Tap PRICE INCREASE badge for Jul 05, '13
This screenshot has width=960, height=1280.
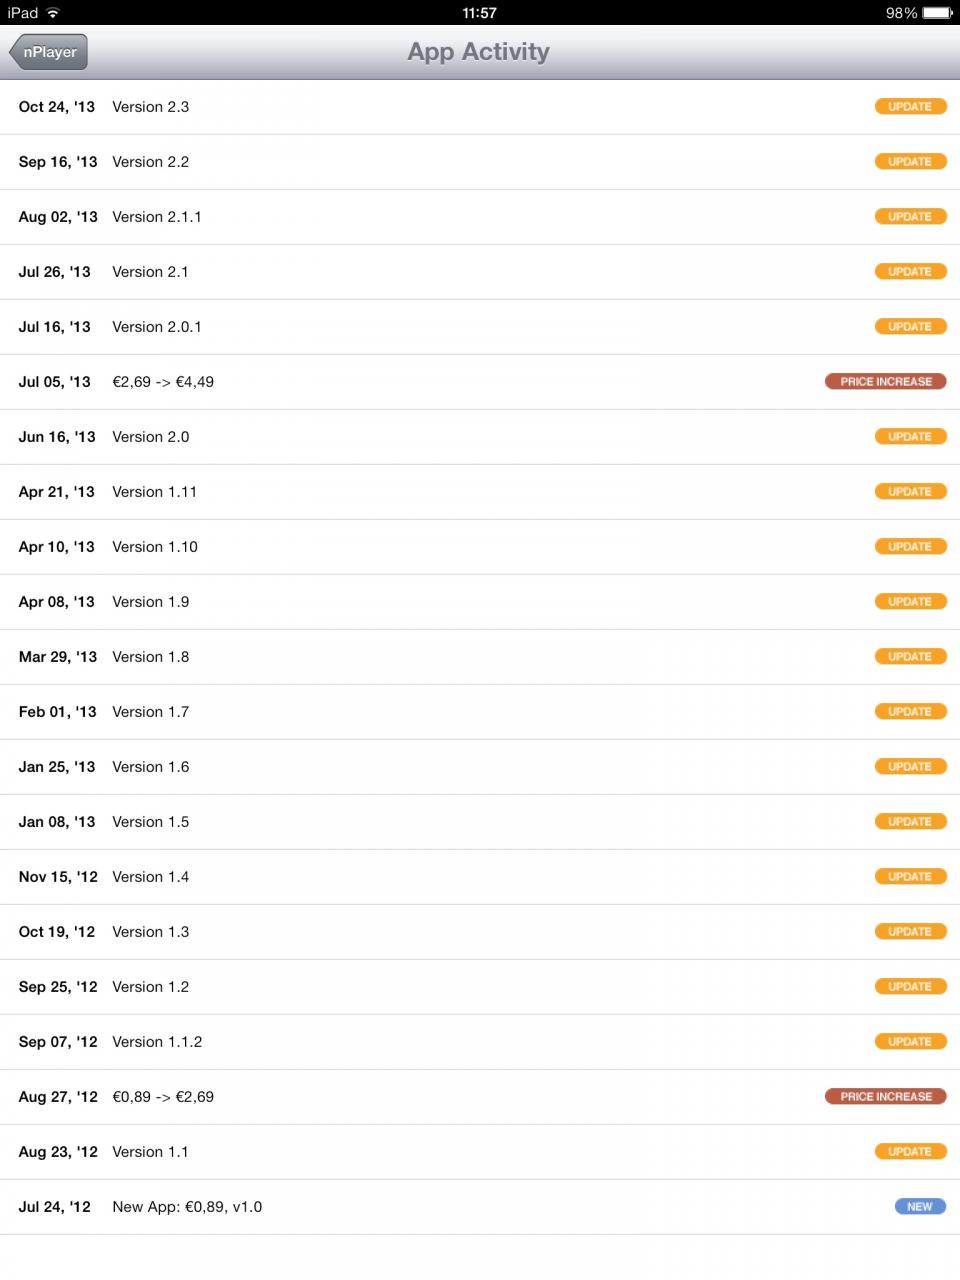(x=885, y=382)
